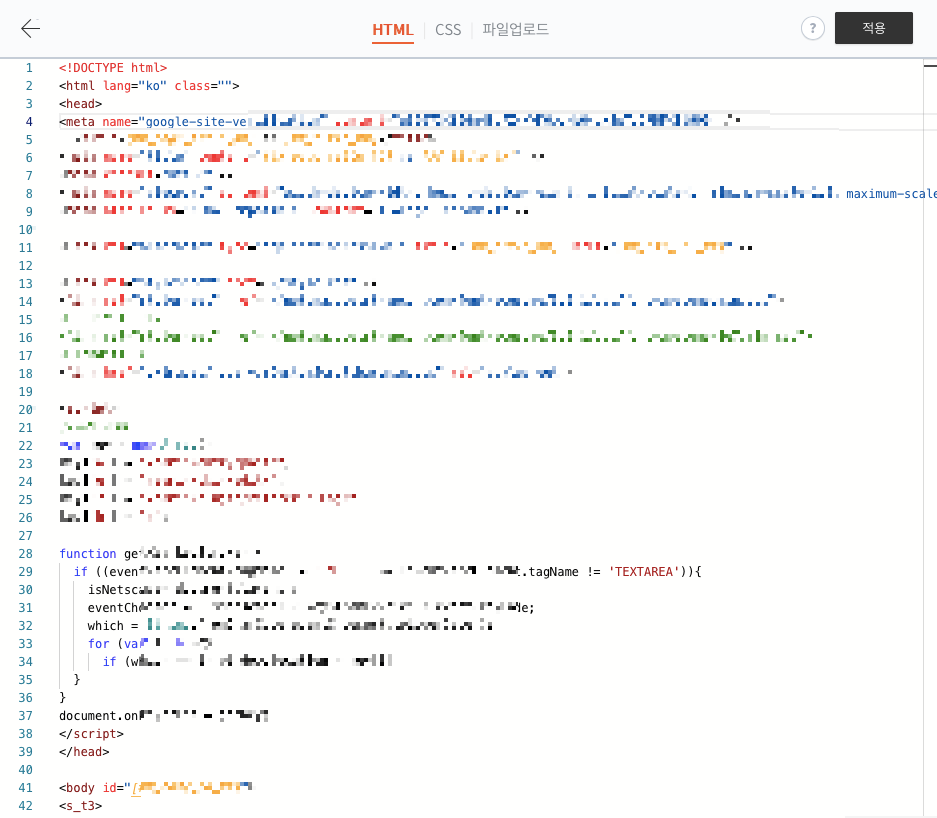
Task: Click the isNetsc code on line 30
Action: pos(114,590)
